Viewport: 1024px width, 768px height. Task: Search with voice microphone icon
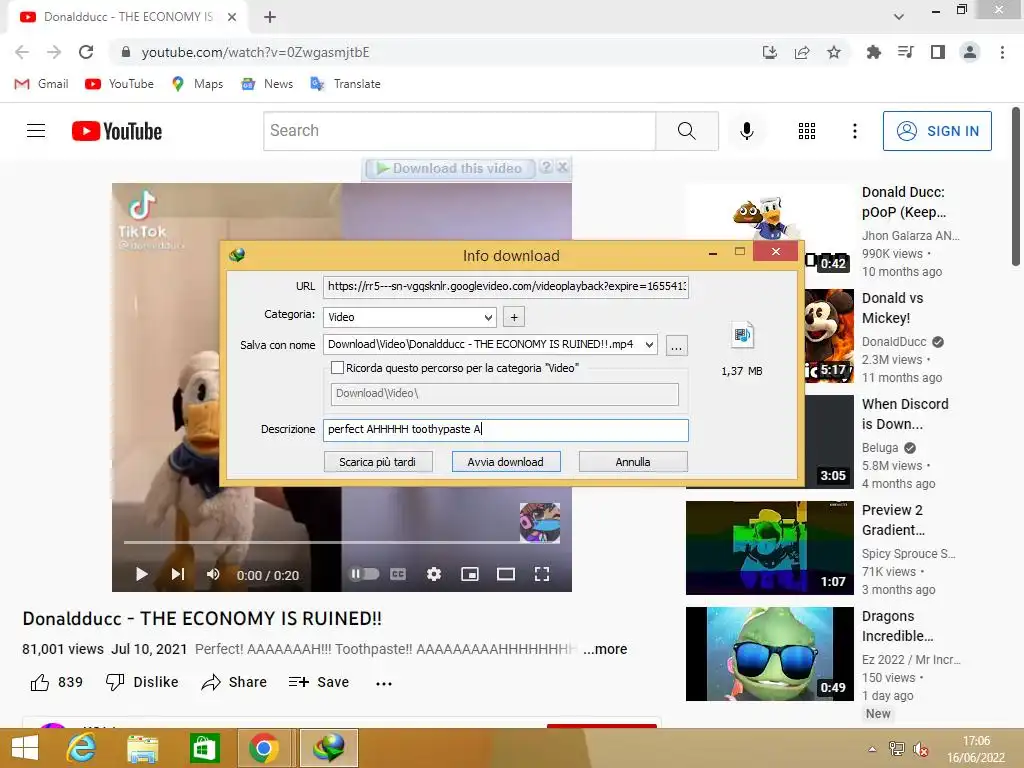click(746, 131)
